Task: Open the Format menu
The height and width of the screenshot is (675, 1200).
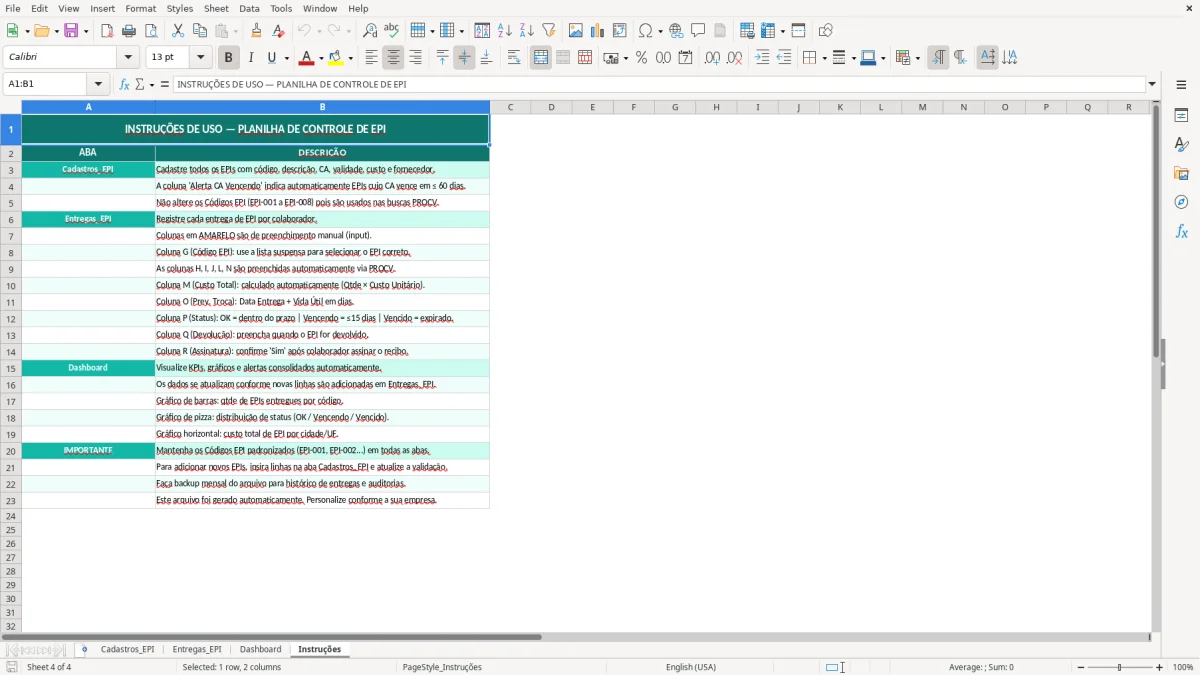Action: point(140,8)
